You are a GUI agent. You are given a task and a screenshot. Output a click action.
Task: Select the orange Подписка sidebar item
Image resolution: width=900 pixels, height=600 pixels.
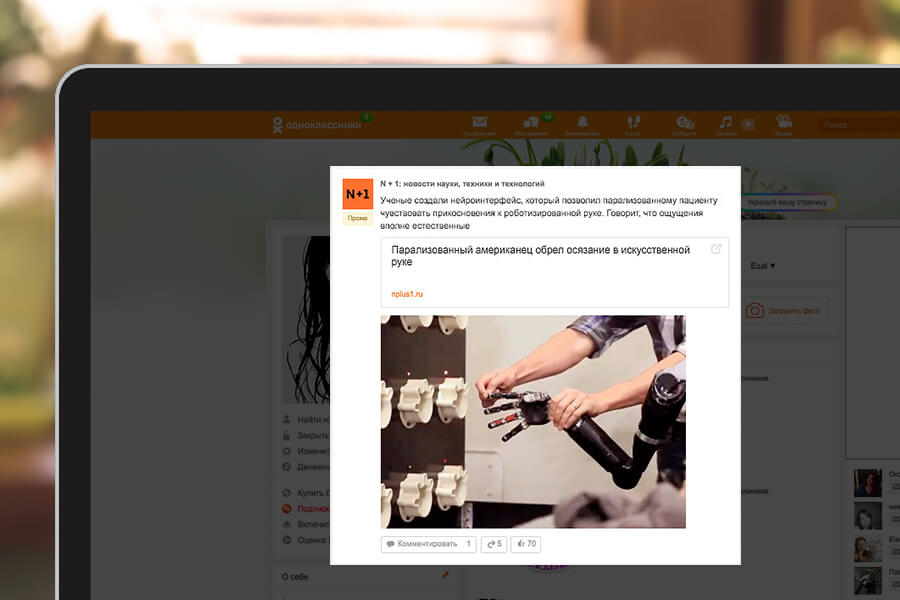313,509
